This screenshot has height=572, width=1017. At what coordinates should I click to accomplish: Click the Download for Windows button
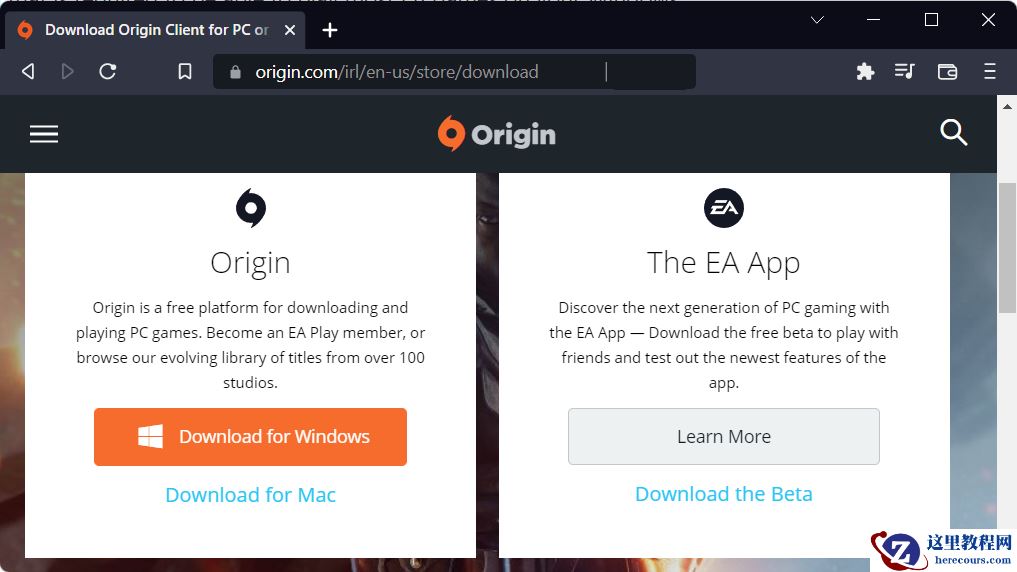pos(250,436)
